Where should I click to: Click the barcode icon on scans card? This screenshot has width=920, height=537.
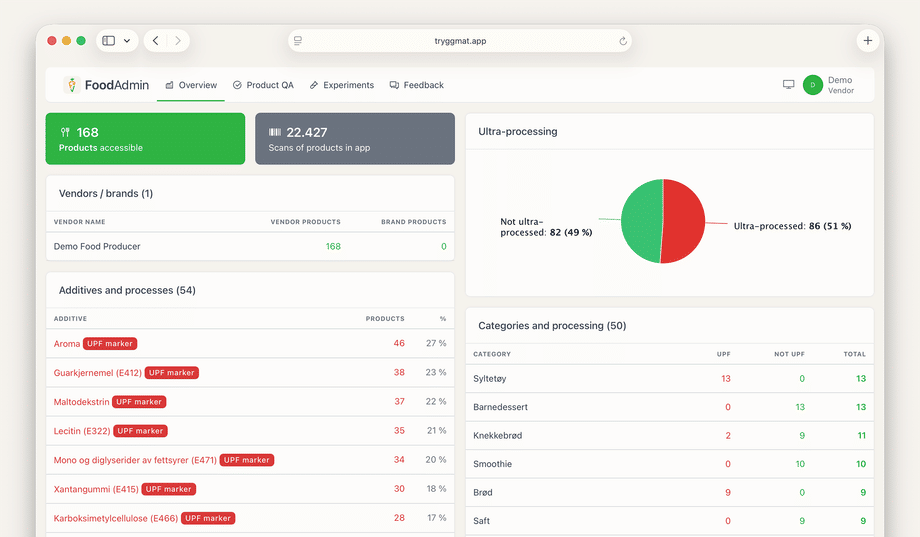pyautogui.click(x=275, y=132)
